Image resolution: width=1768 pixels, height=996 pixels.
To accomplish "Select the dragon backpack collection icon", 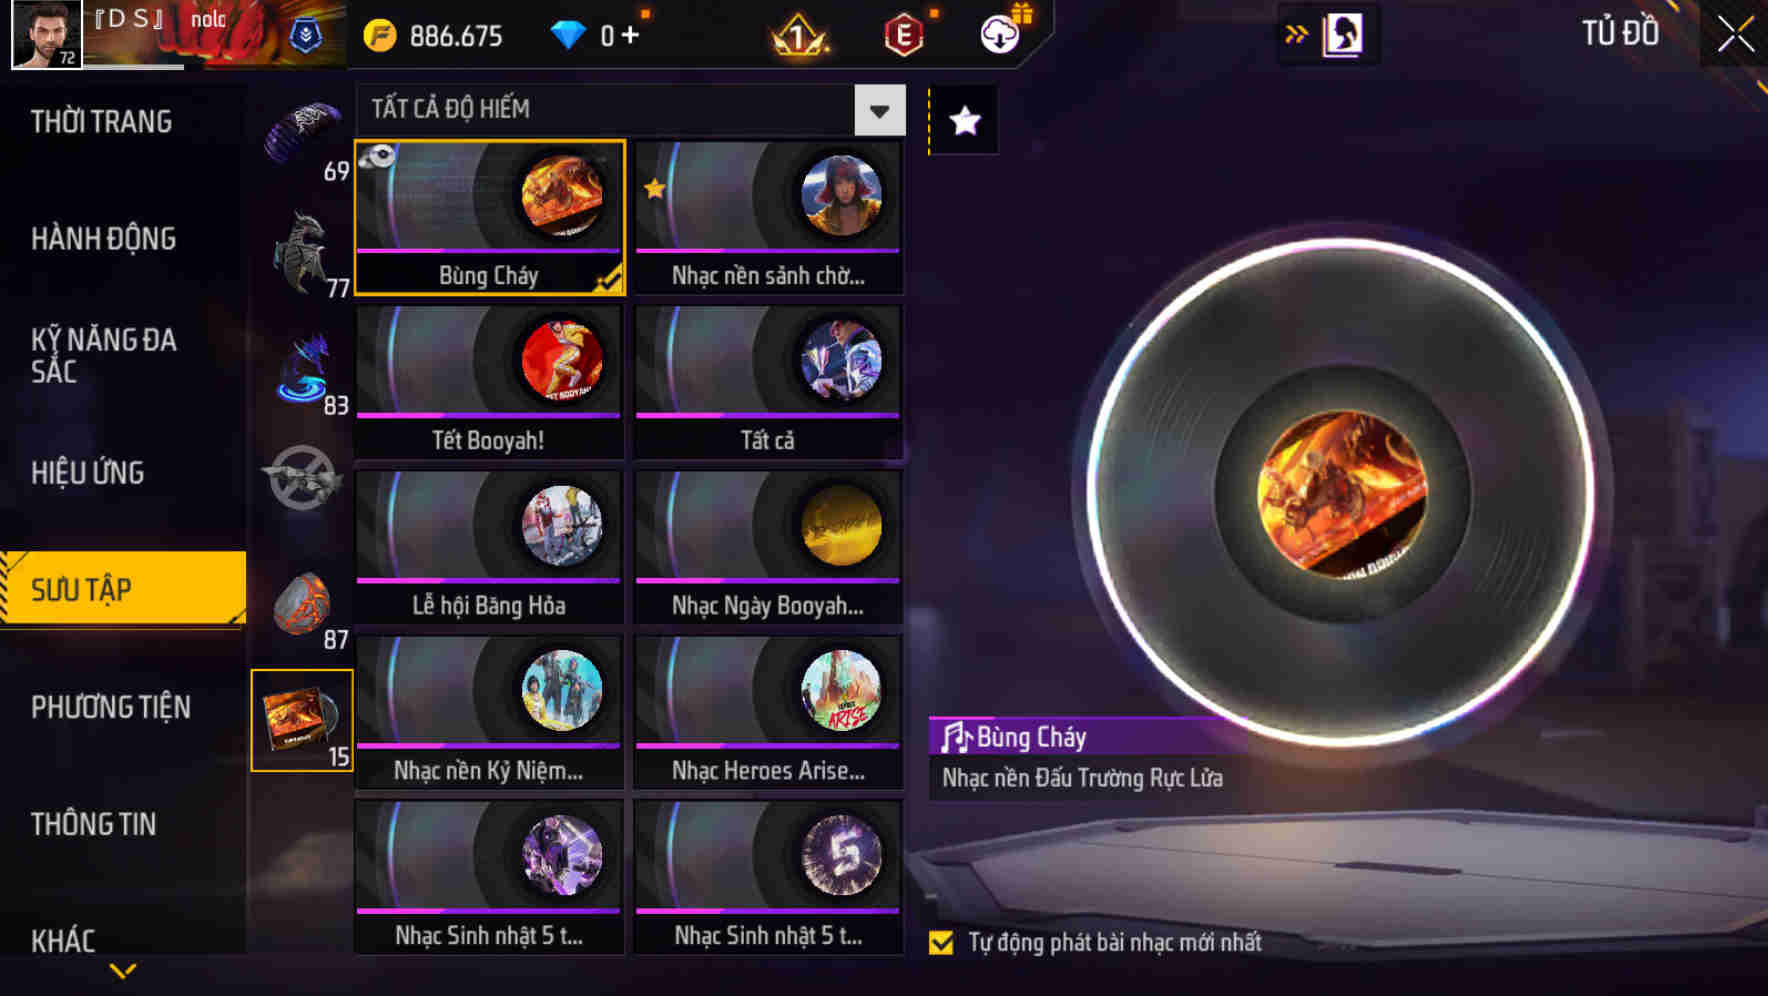I will click(x=304, y=252).
